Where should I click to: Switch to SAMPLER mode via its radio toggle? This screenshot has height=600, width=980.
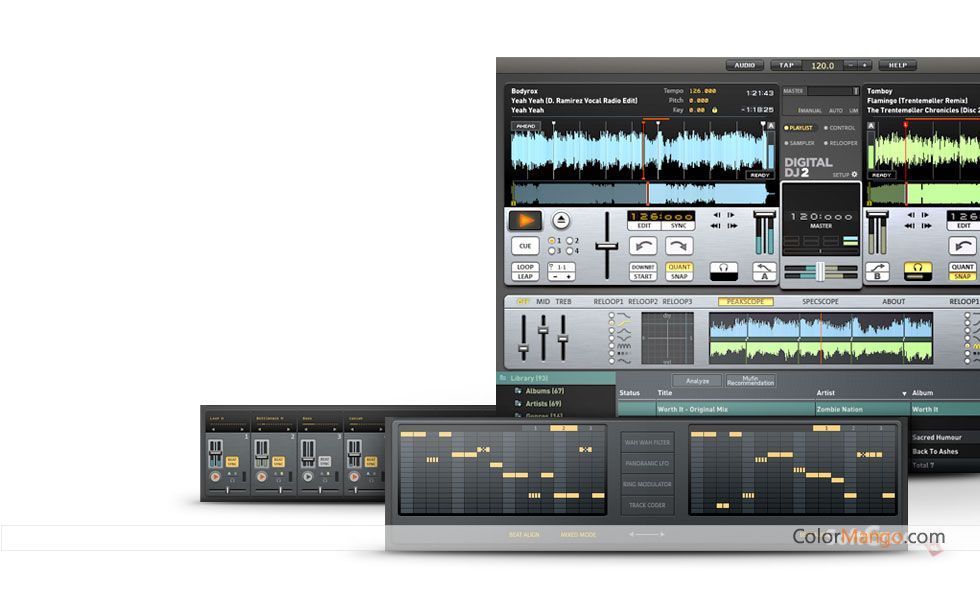point(788,144)
